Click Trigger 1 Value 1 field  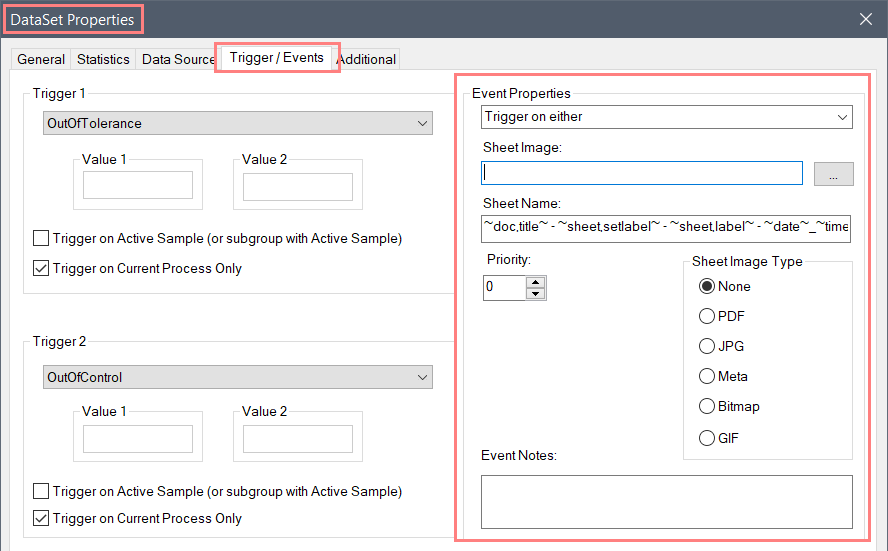[x=138, y=186]
